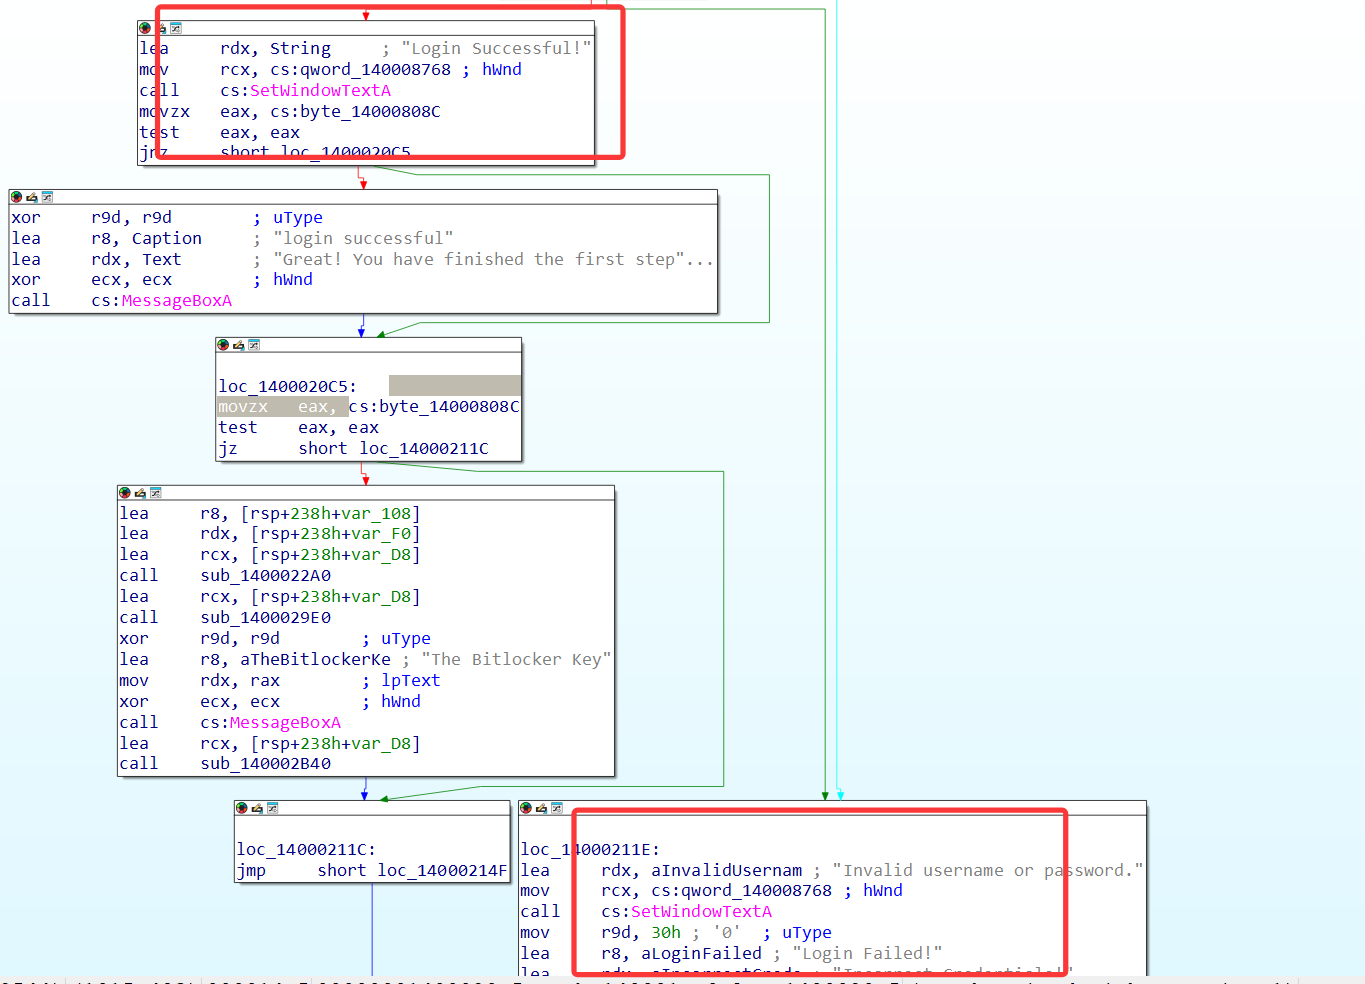
Task: Click graph icon on the loc_14000211E block
Action: (557, 808)
